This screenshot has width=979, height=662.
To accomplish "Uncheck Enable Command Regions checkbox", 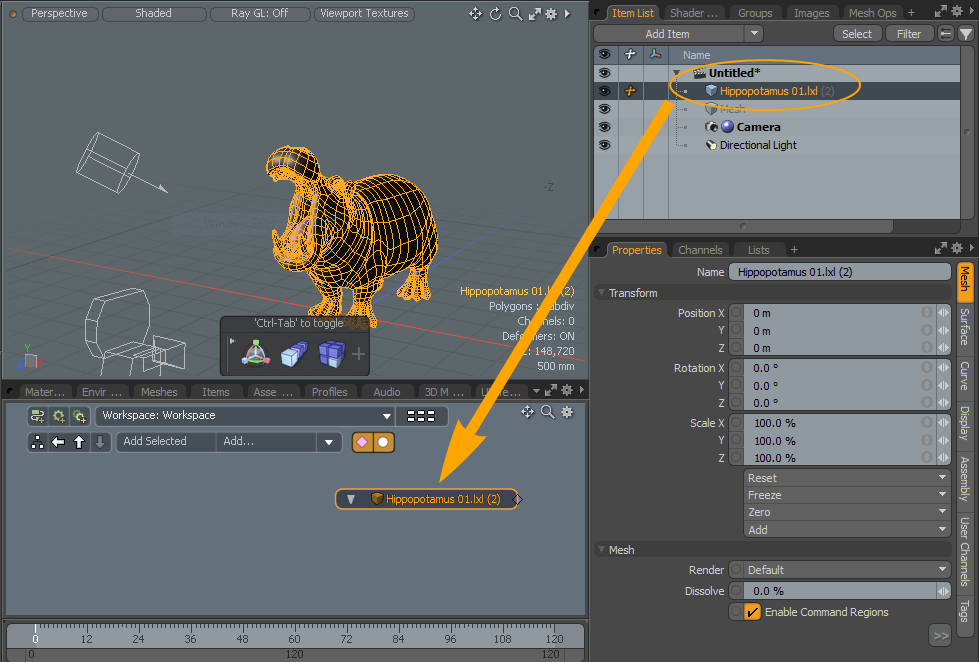I will click(x=753, y=612).
